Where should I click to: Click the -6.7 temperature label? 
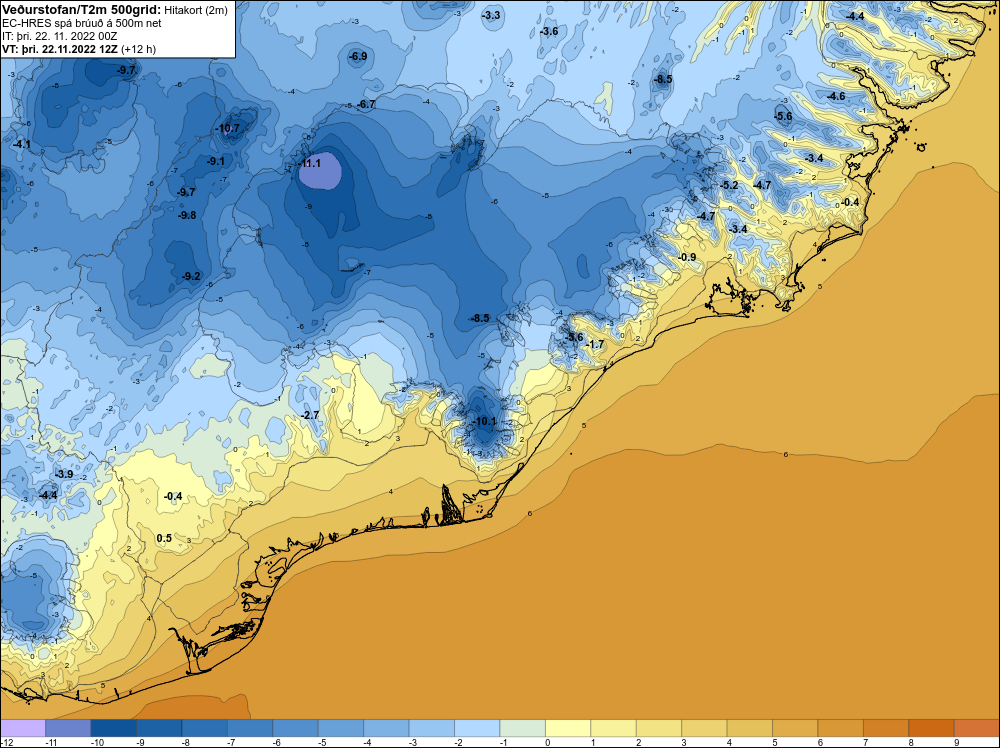366,104
